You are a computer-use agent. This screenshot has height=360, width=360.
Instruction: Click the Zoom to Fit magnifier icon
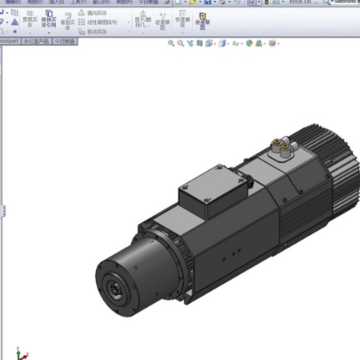pos(171,43)
